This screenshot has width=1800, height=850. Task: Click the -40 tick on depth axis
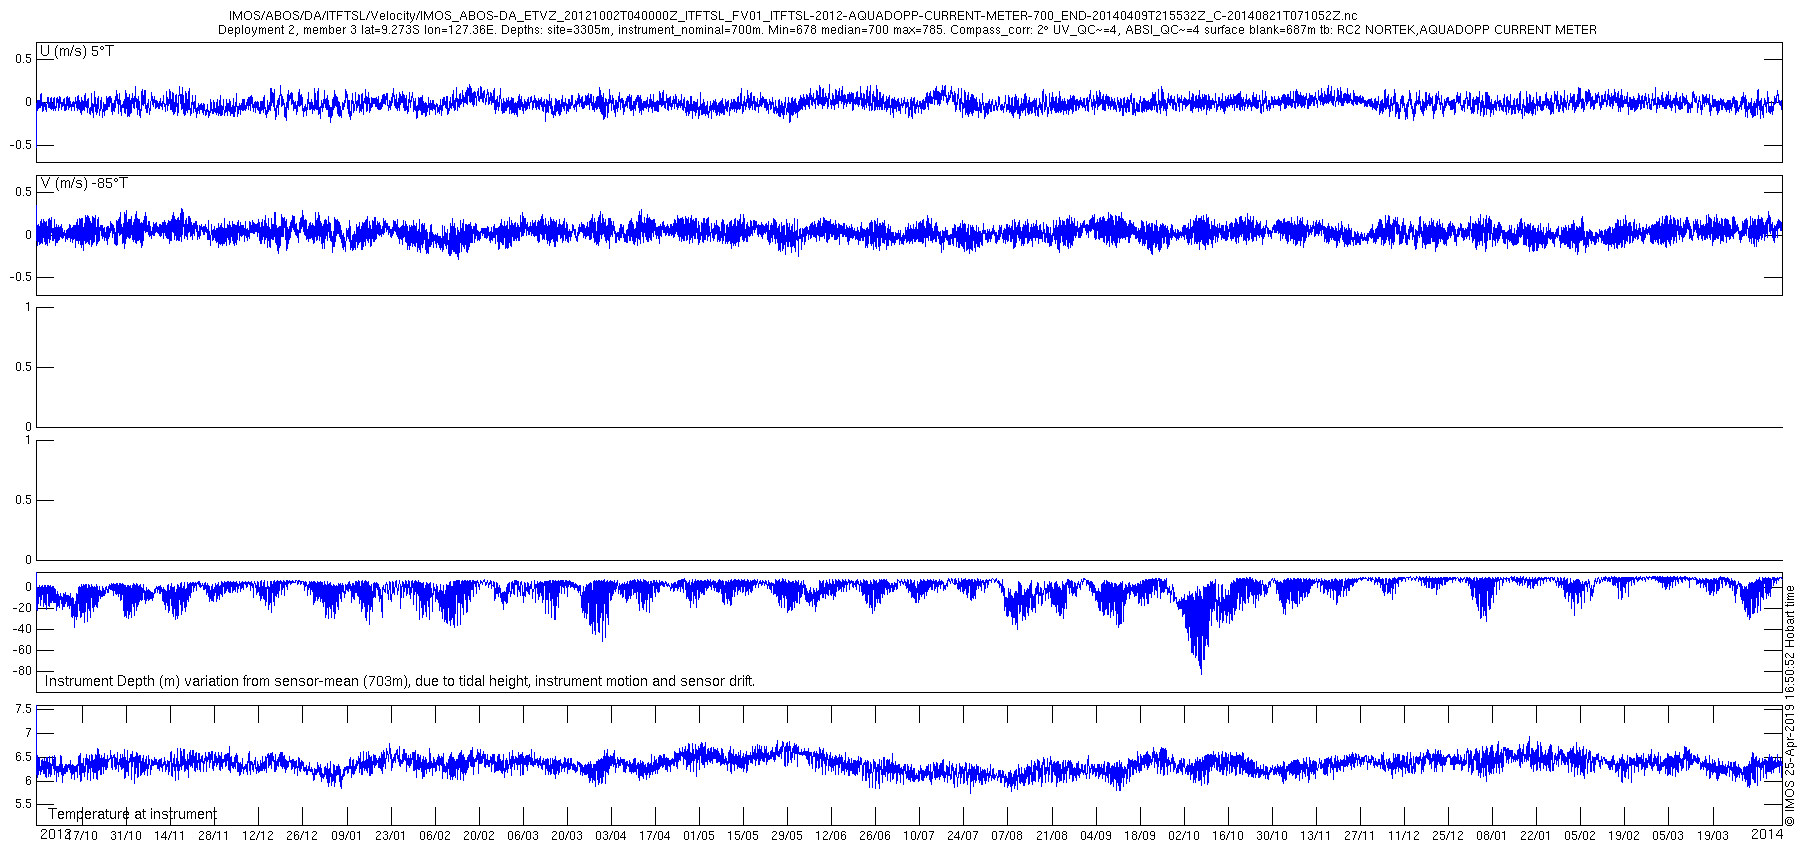[x=21, y=629]
